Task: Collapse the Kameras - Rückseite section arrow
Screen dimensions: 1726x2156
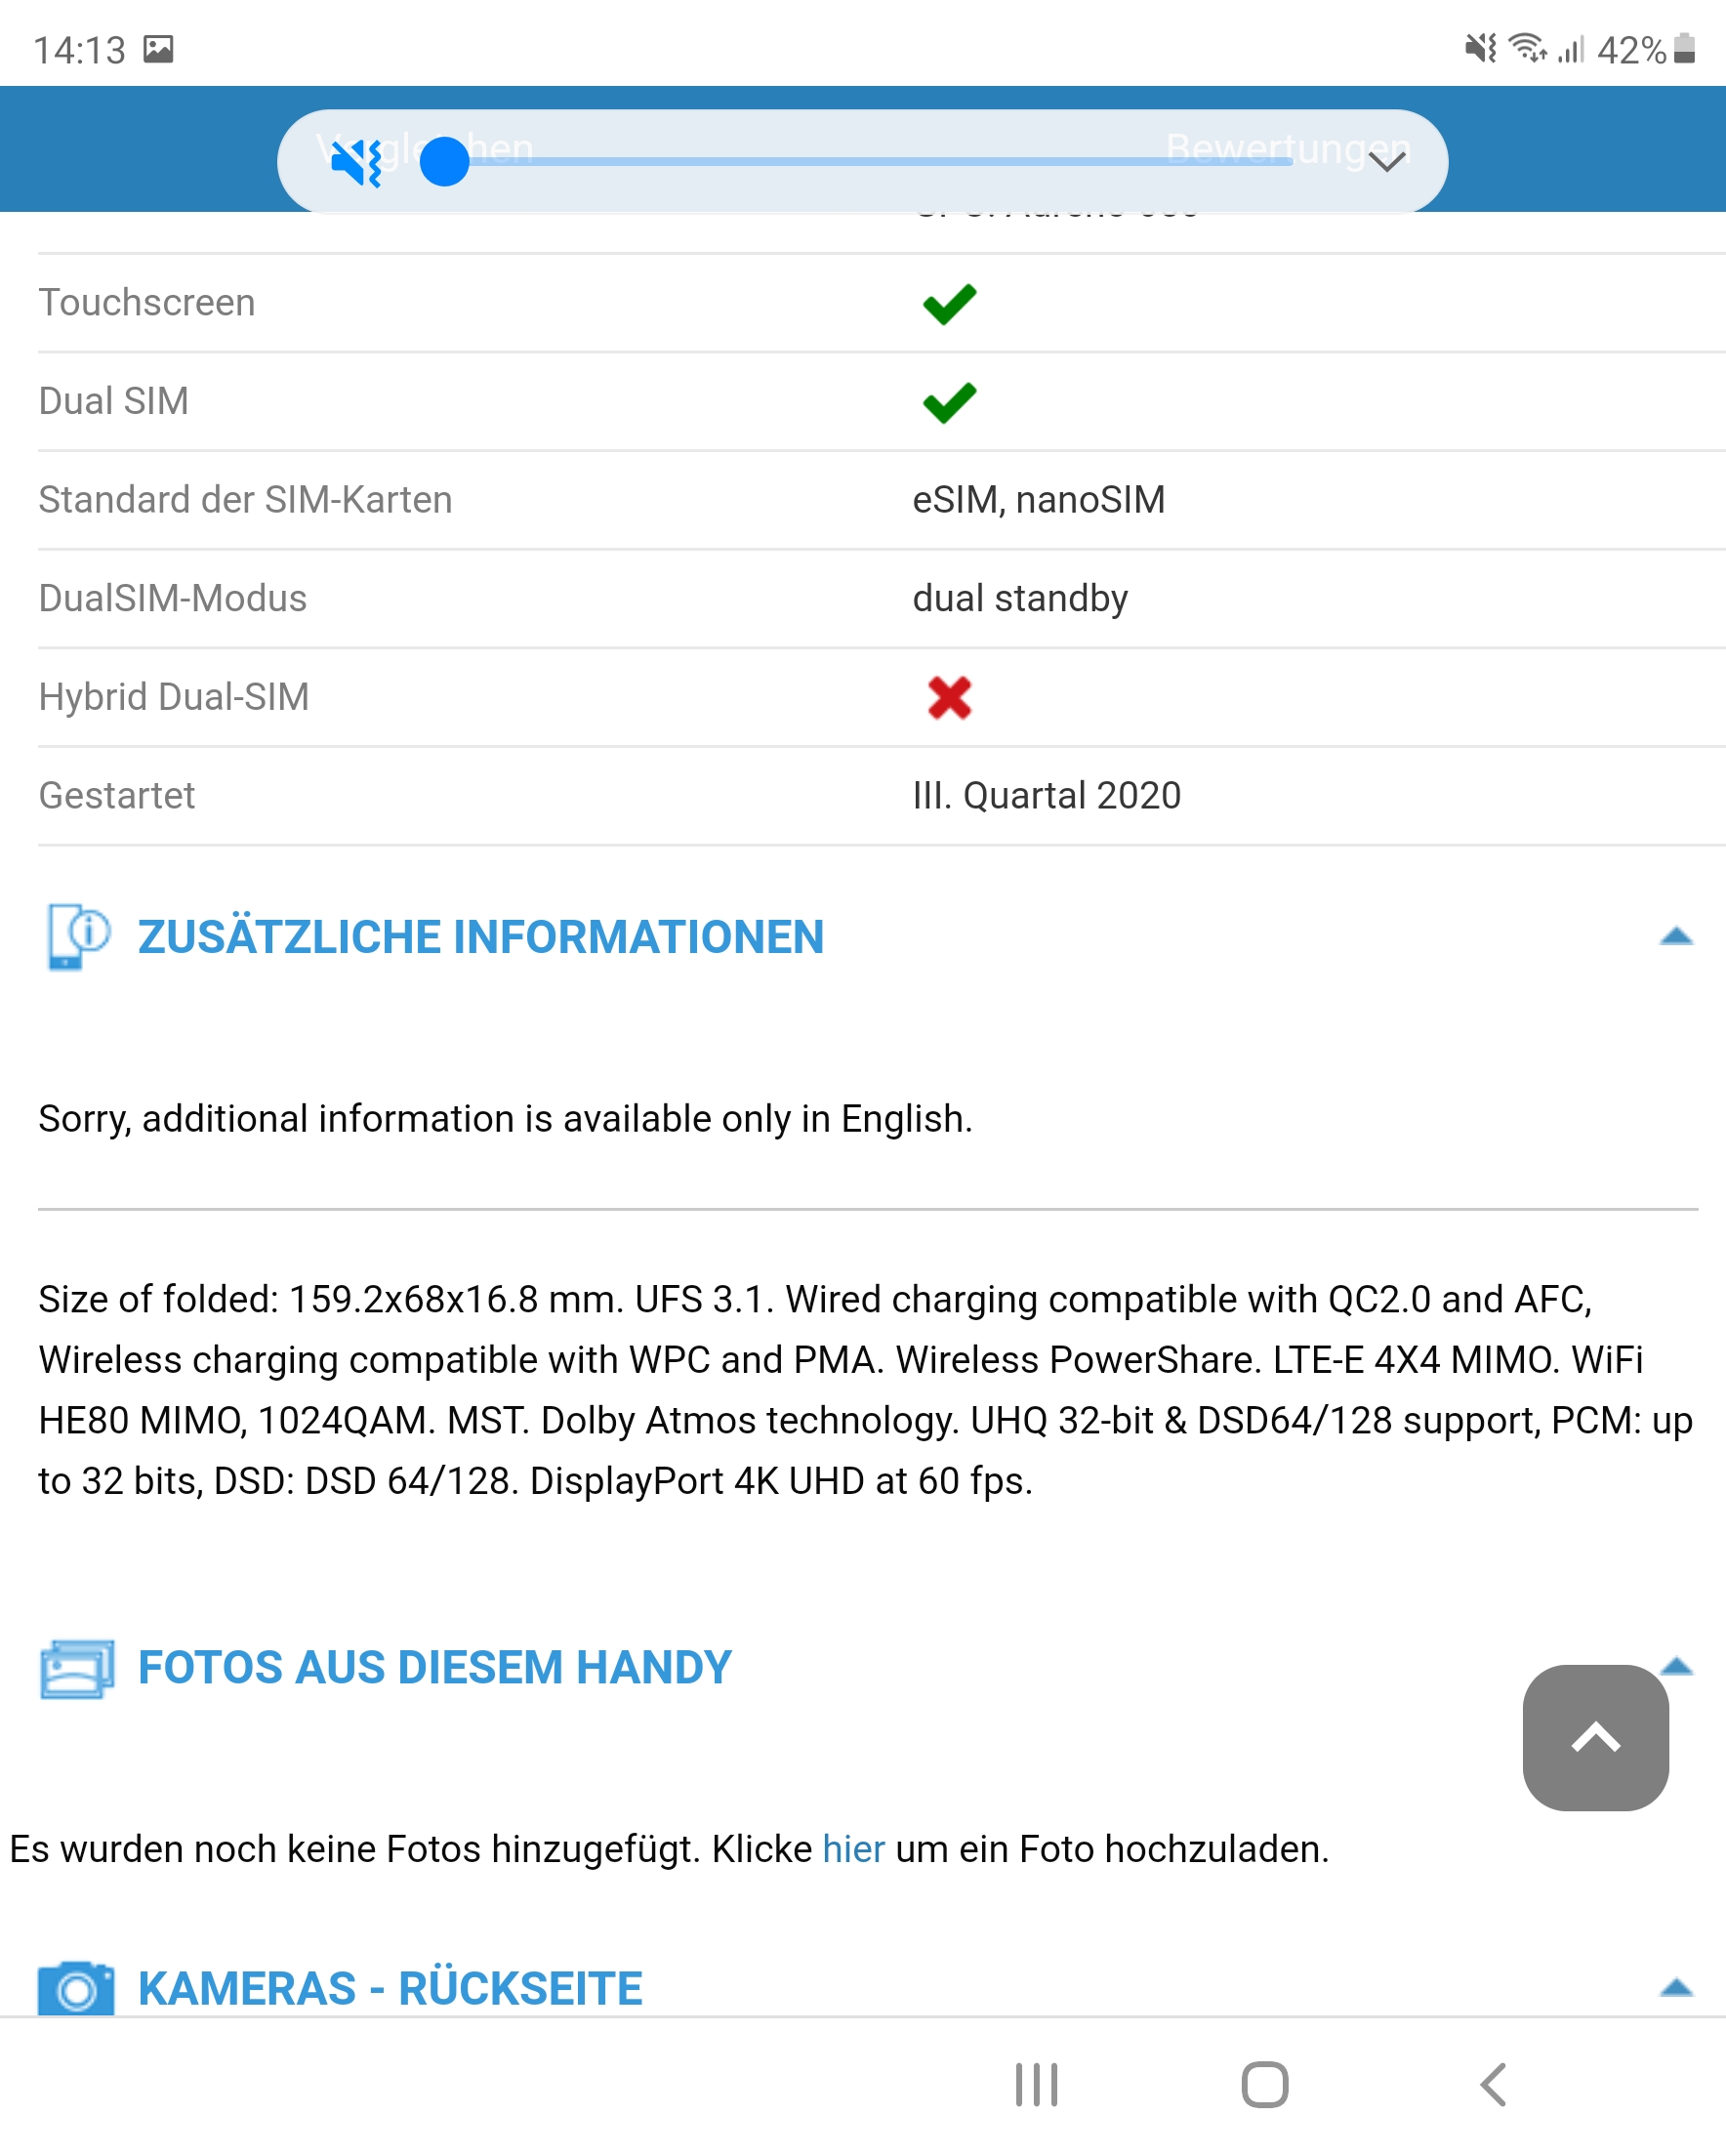Action: 1676,1986
